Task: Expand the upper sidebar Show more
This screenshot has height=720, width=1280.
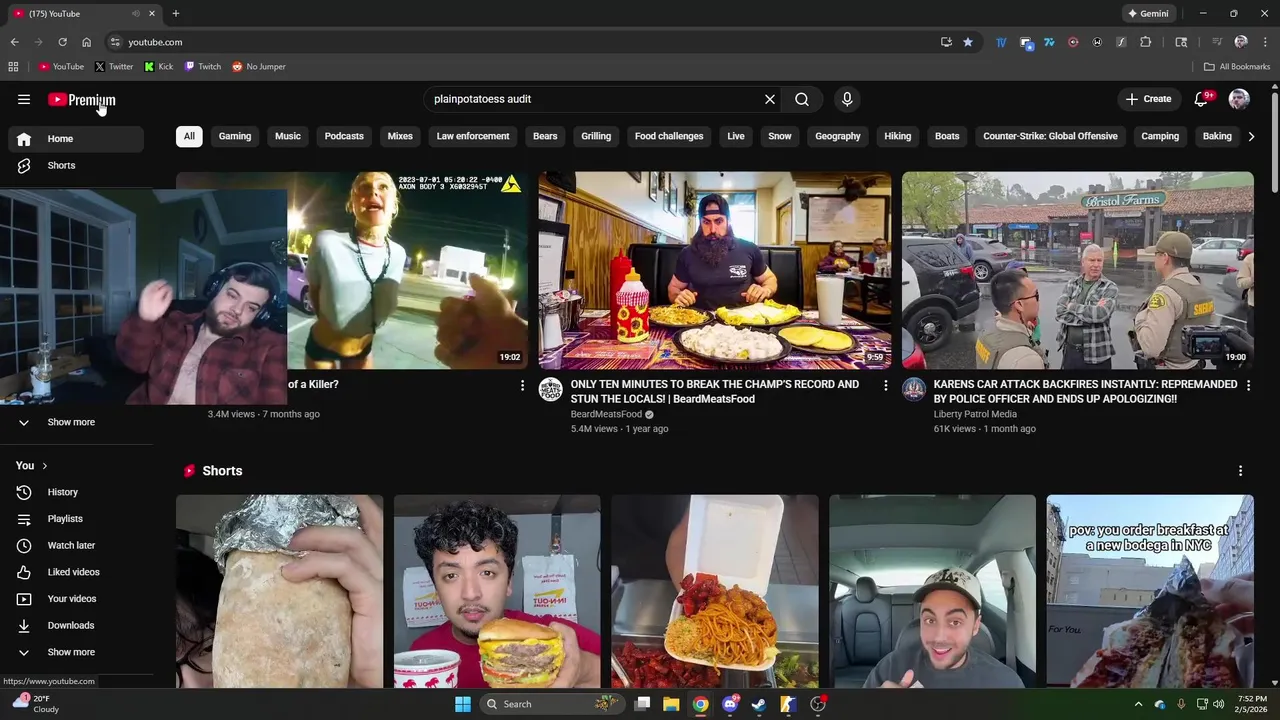Action: click(76, 422)
